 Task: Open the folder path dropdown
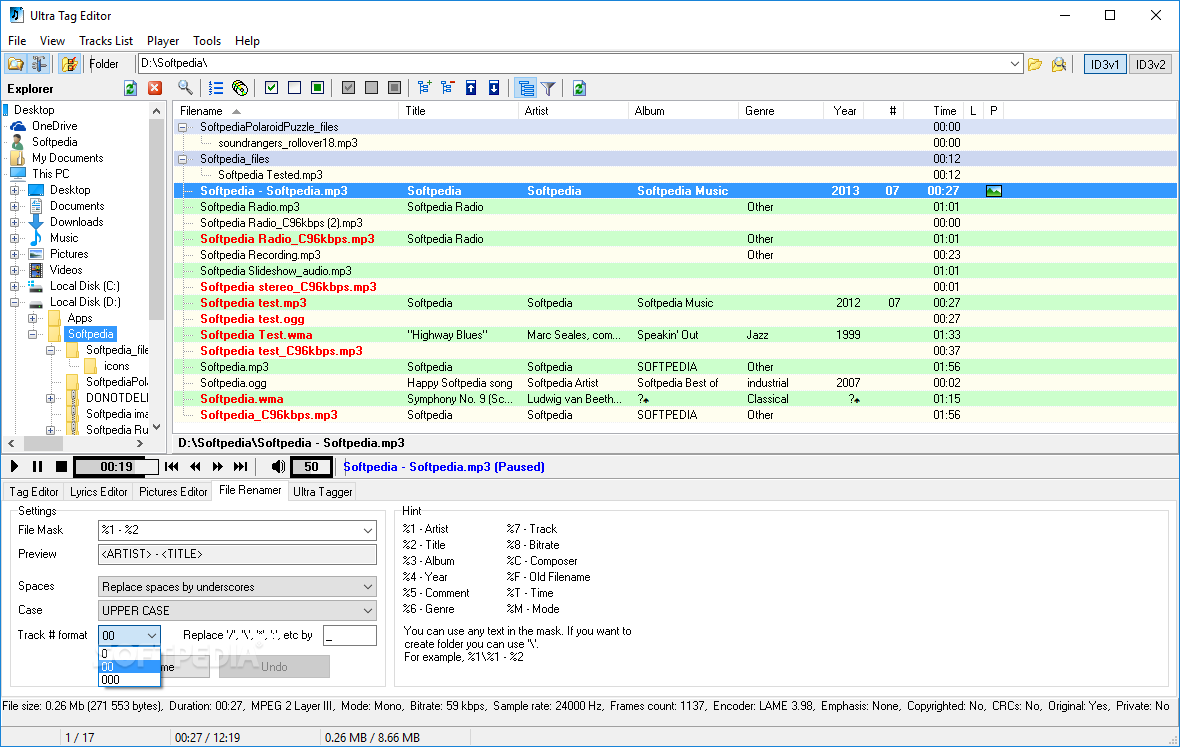(1014, 64)
